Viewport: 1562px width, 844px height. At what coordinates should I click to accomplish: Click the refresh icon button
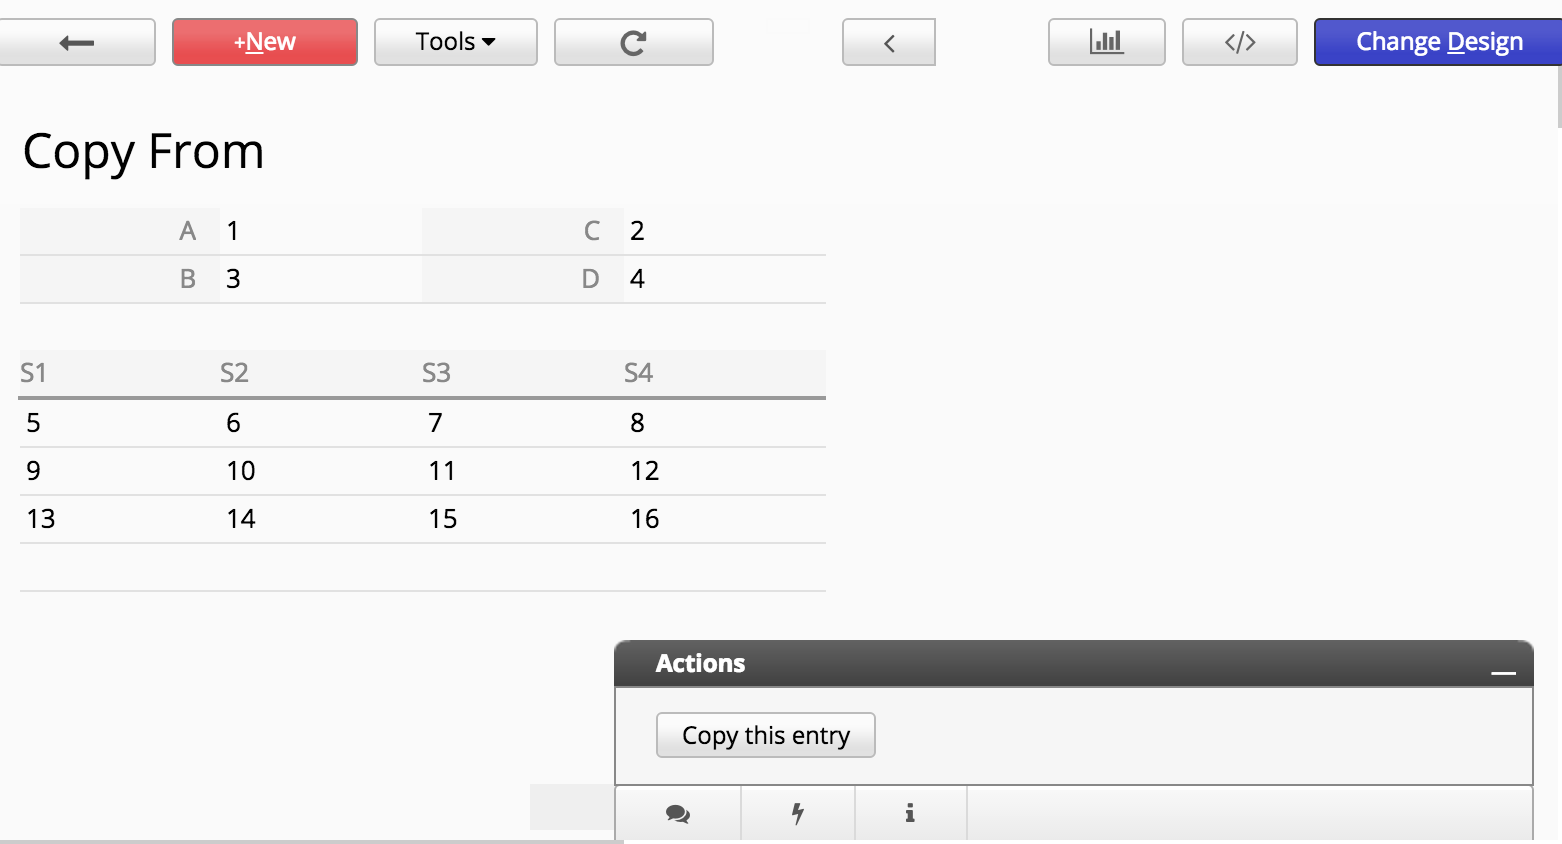[633, 42]
